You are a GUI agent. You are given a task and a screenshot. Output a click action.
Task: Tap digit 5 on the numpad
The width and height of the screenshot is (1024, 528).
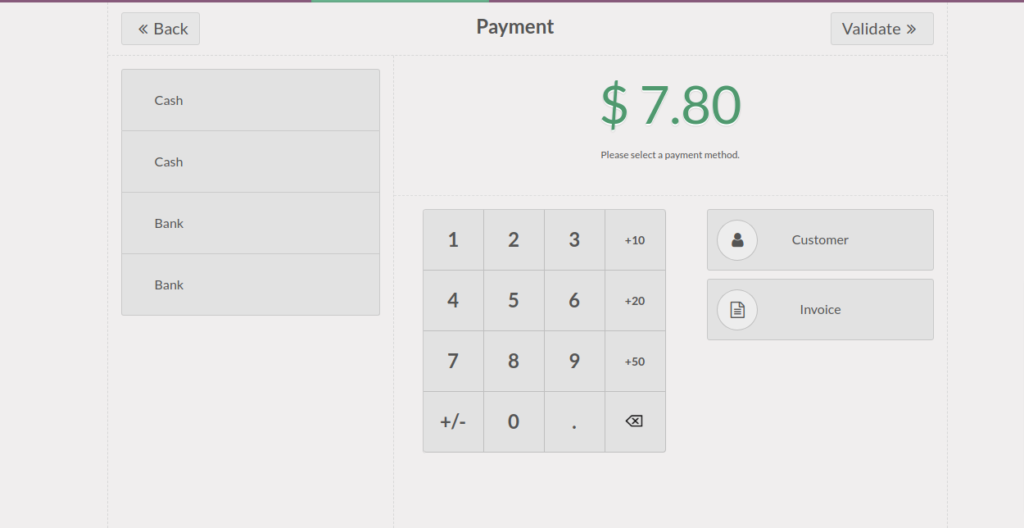(513, 301)
